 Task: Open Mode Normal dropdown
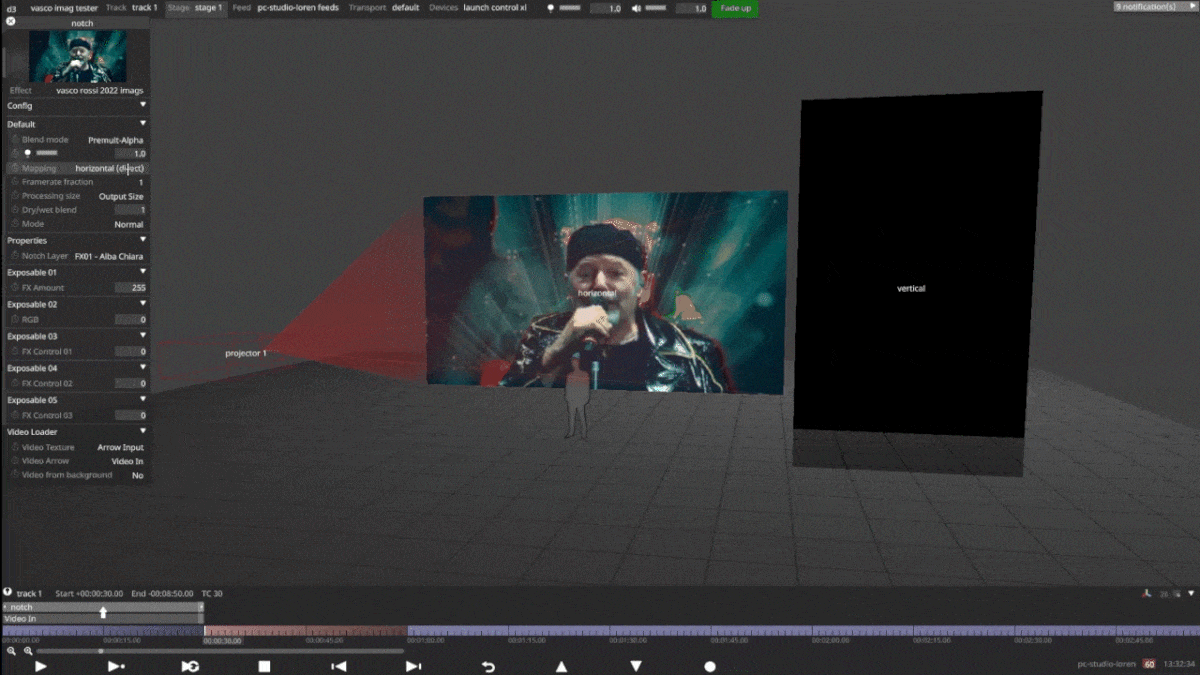pyautogui.click(x=129, y=224)
